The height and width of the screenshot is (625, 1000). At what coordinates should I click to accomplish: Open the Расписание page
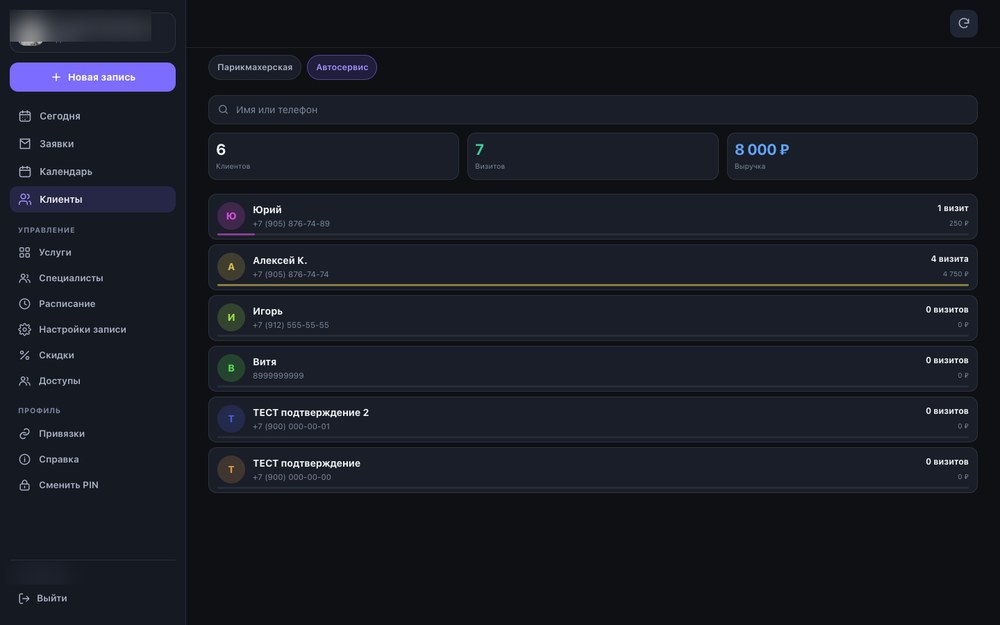click(92, 304)
